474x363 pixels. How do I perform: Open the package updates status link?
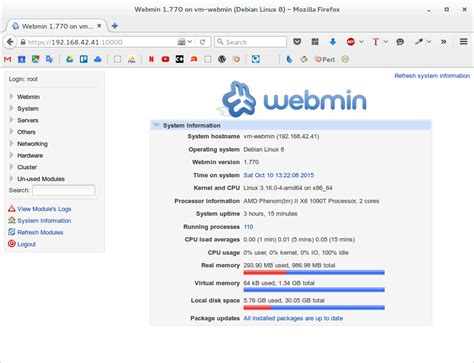(x=293, y=318)
